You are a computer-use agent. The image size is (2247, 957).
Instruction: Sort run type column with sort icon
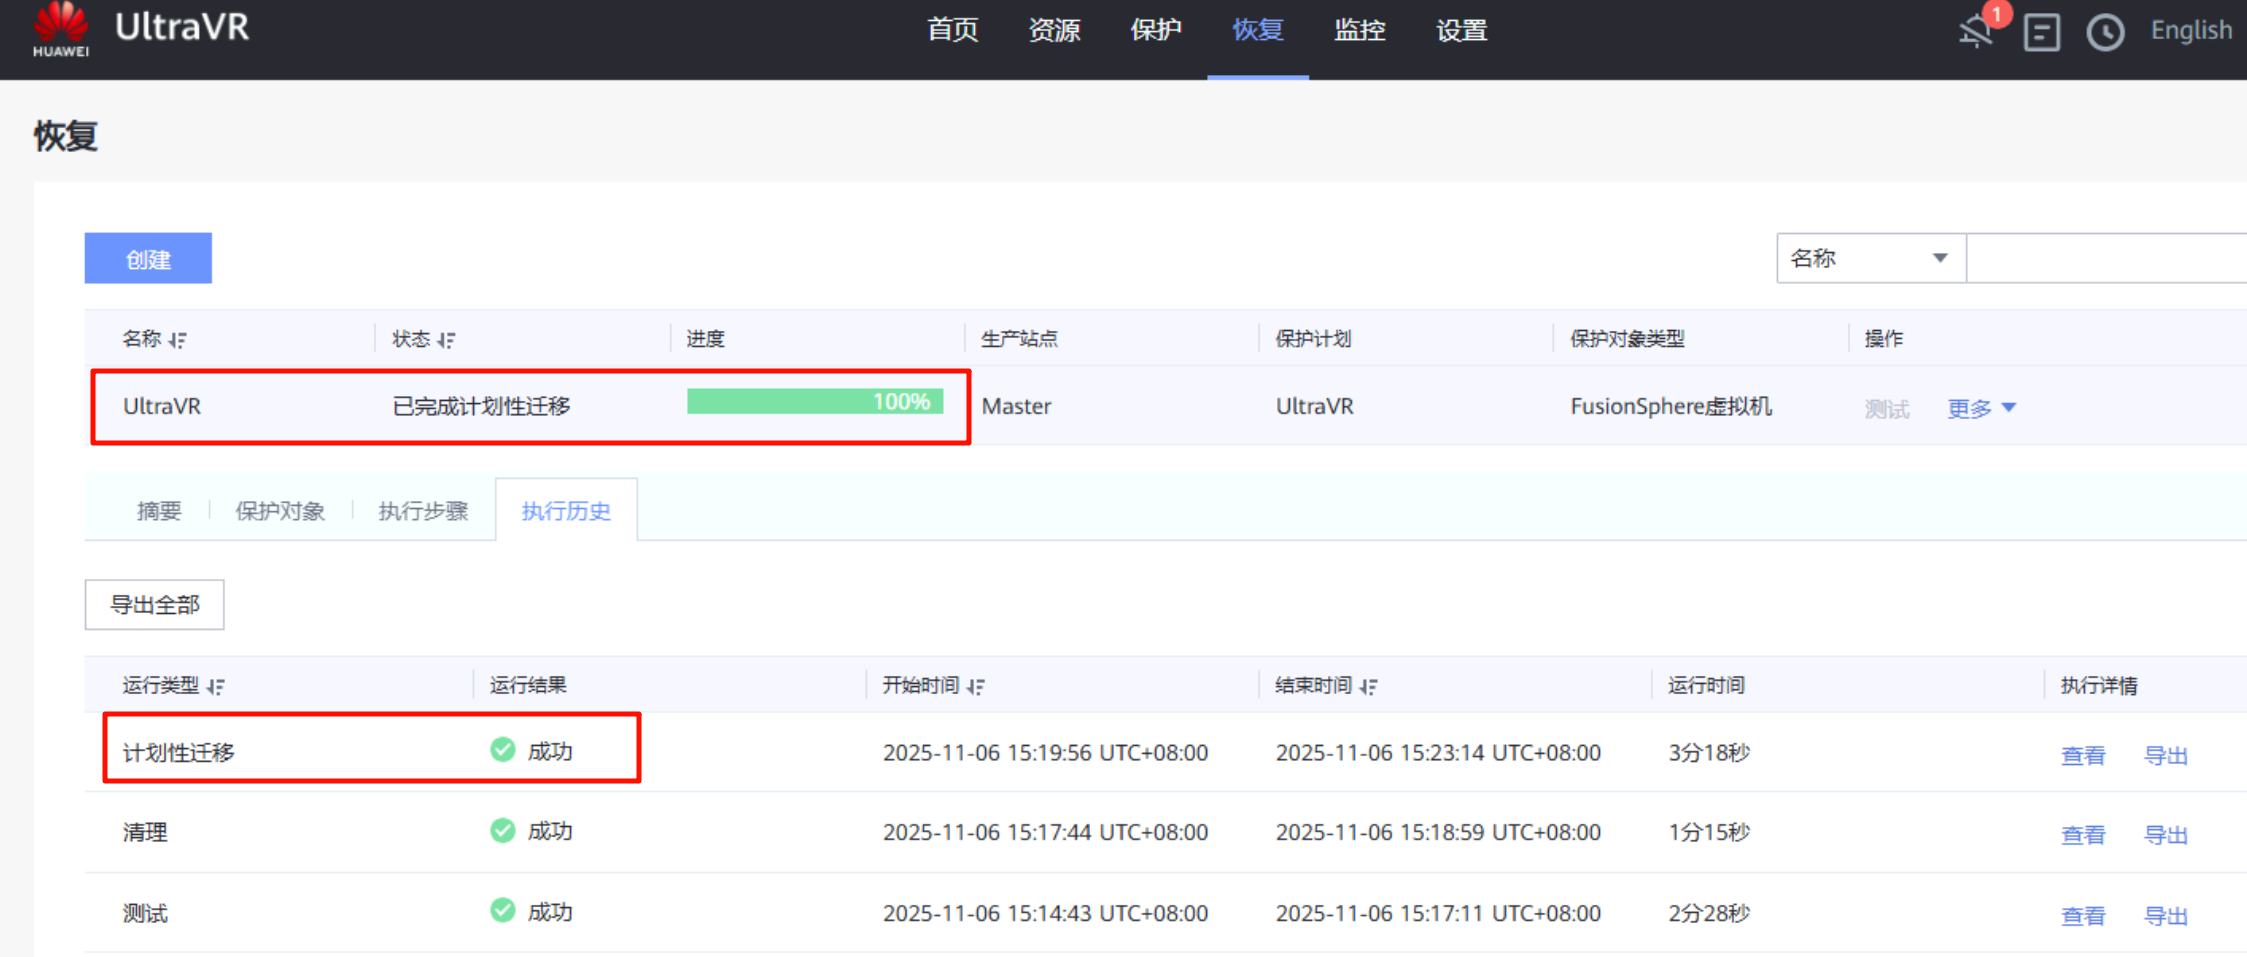tap(216, 686)
